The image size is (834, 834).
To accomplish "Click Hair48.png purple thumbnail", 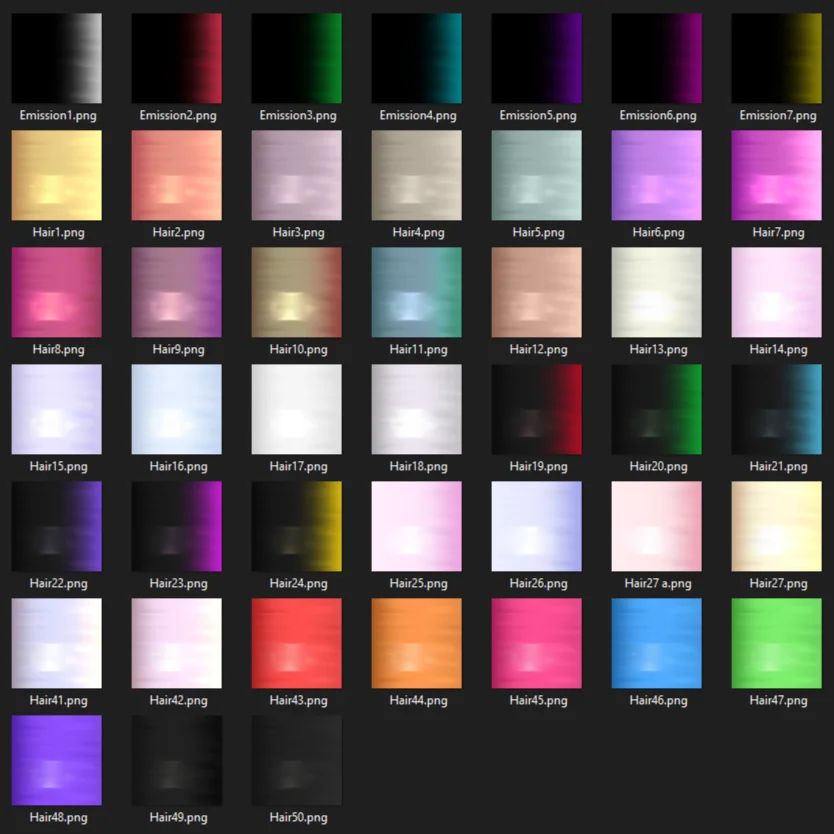I will (57, 760).
